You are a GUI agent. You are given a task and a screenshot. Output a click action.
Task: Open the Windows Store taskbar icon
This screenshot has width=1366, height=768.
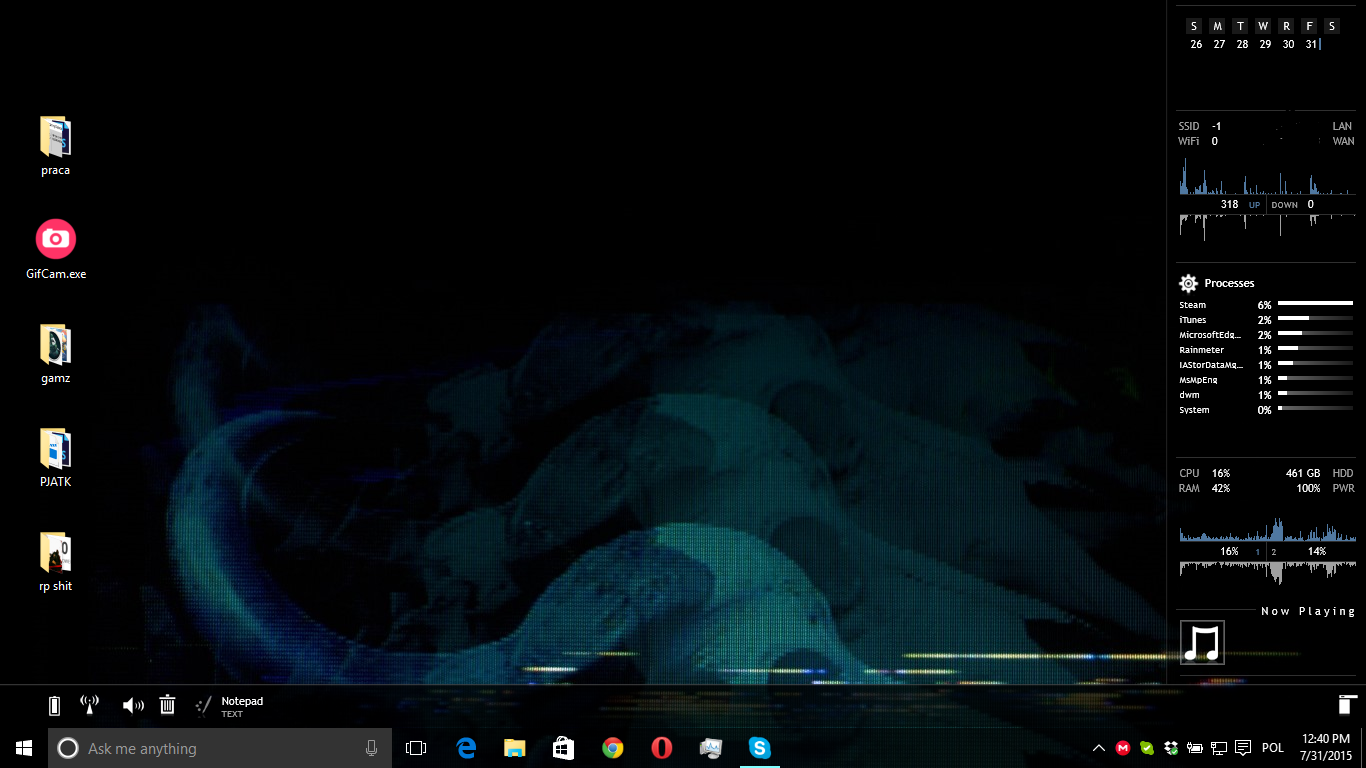(x=564, y=748)
